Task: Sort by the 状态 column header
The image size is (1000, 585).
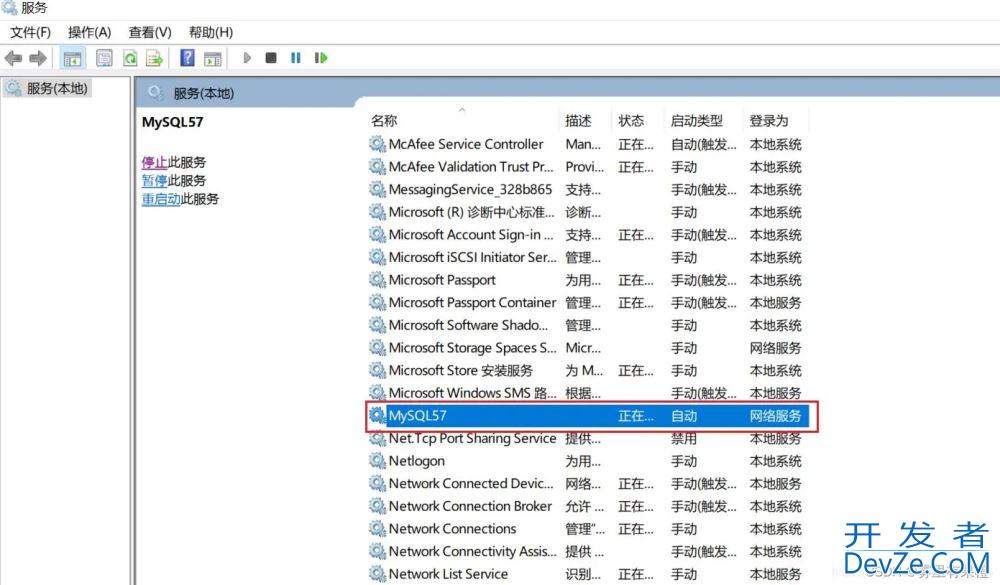Action: pos(631,121)
